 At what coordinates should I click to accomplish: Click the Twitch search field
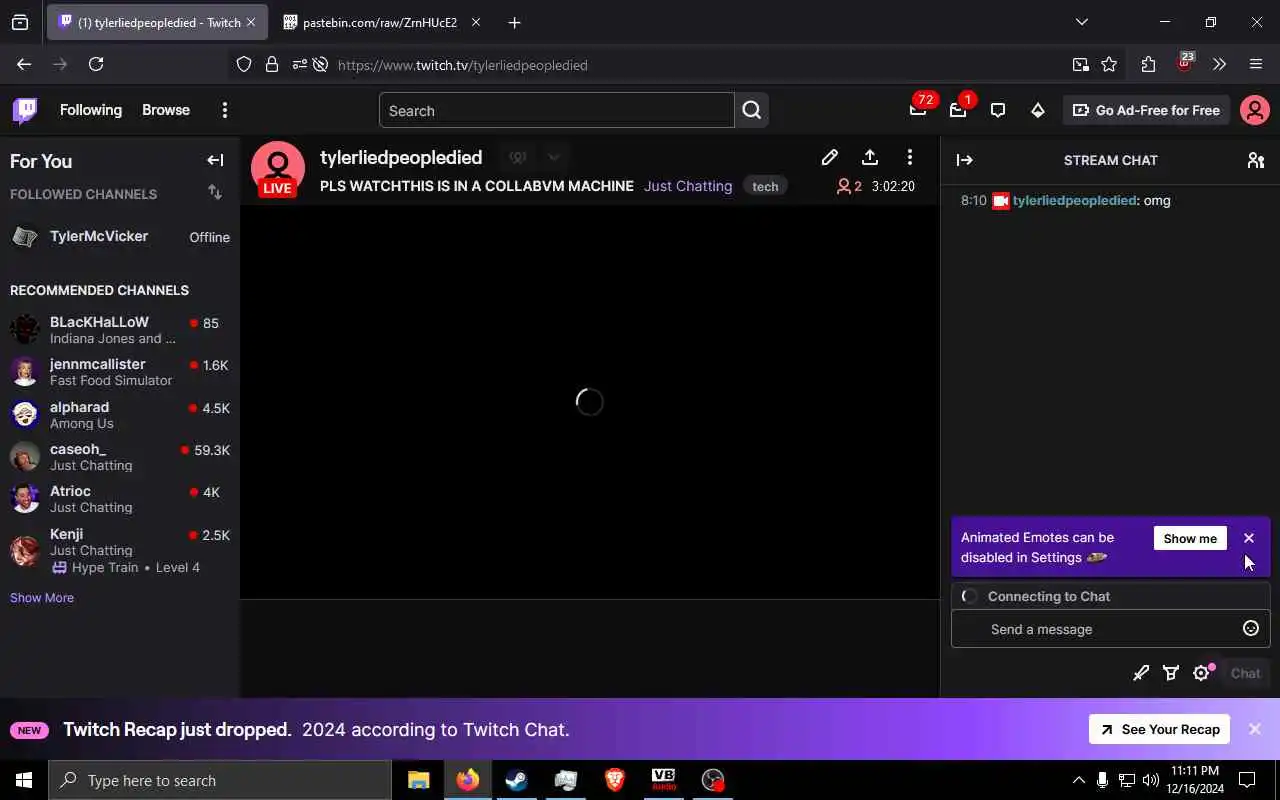tap(556, 110)
